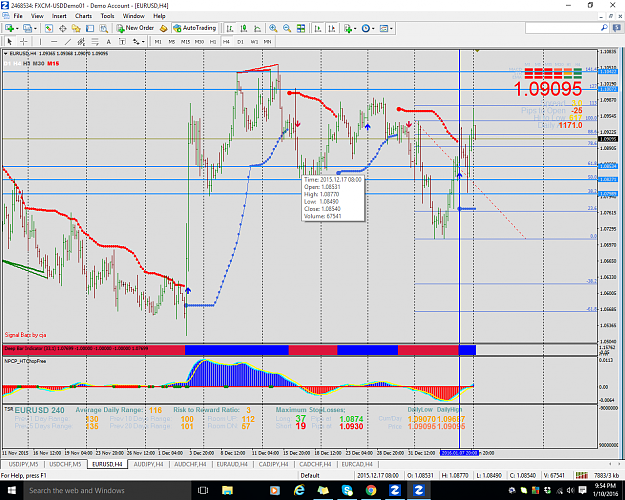Toggle the AutoTrading button
This screenshot has height=500, width=625.
[x=195, y=28]
